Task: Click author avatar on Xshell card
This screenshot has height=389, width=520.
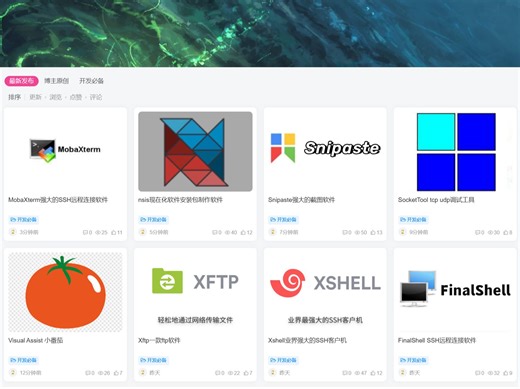Action: 273,372
